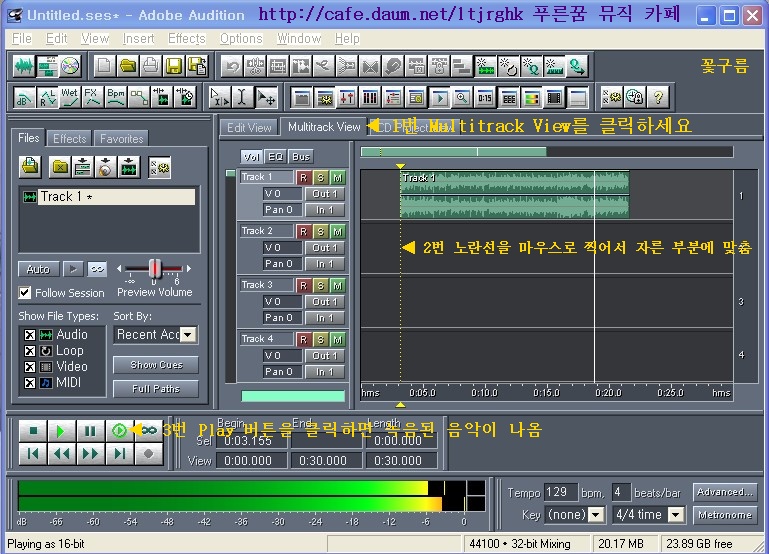
Task: Save session with the floppy disk icon
Action: click(x=174, y=66)
